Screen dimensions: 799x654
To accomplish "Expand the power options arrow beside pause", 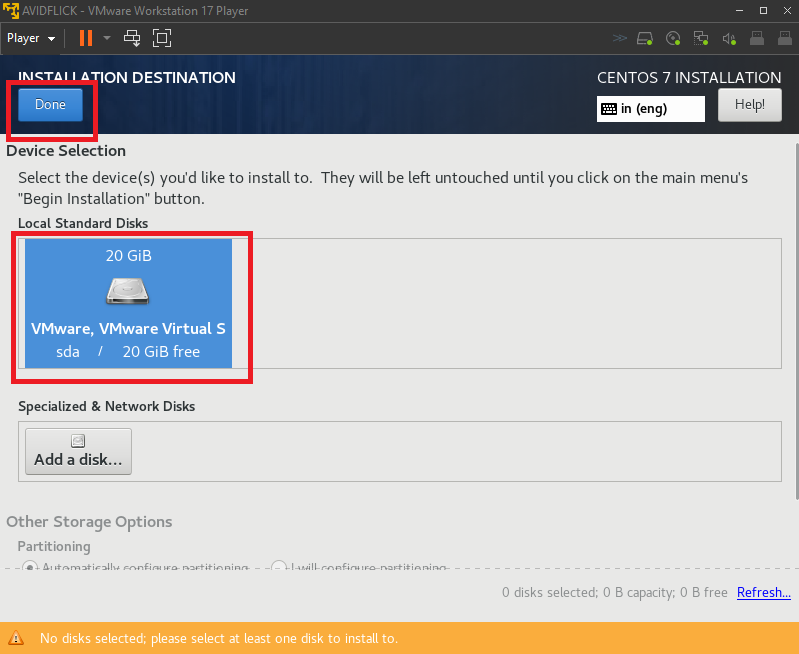I will click(x=106, y=38).
